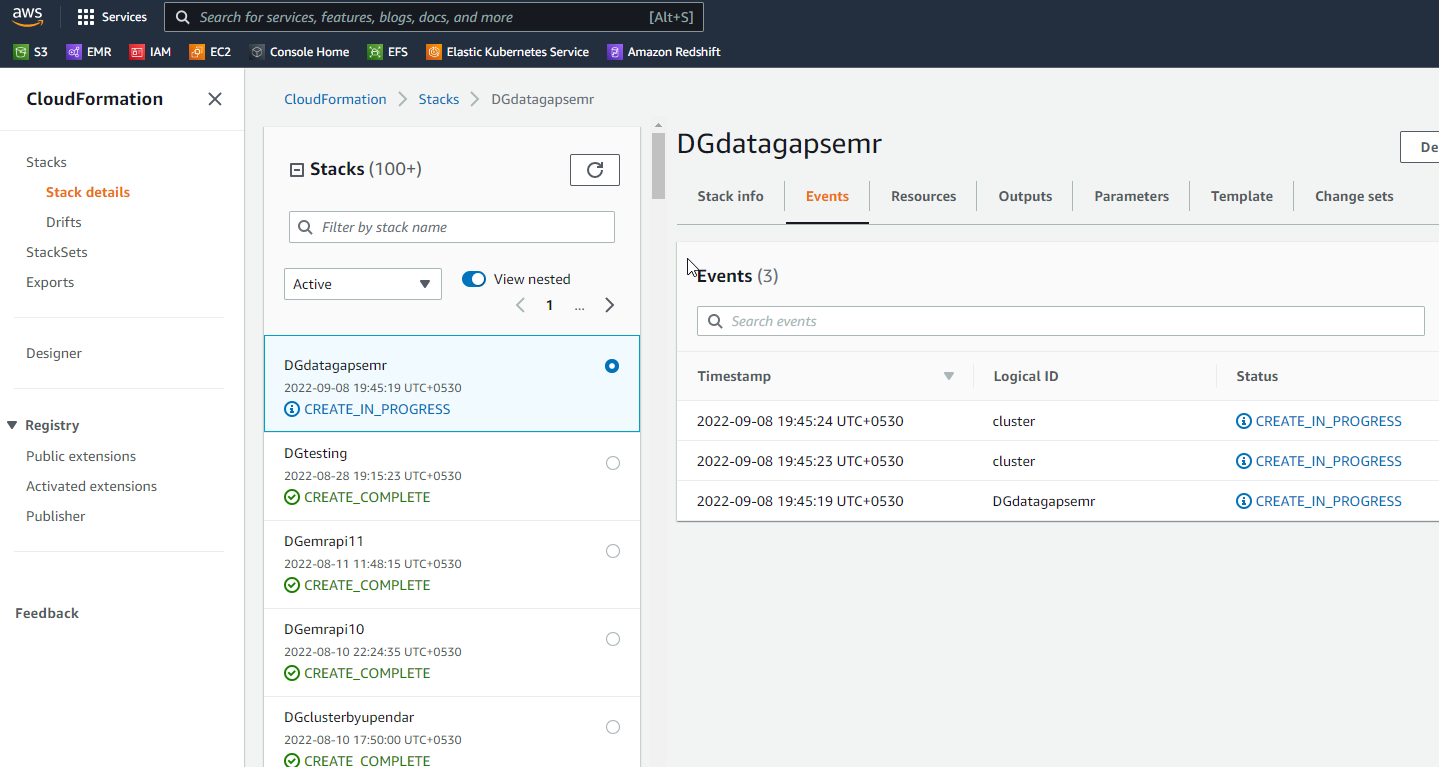Open the EC2 service shortcut icon
Viewport: 1439px width, 767px height.
point(197,52)
